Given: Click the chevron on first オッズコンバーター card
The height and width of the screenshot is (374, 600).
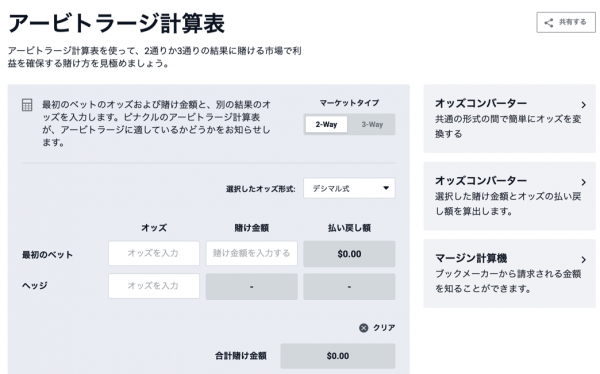Looking at the screenshot, I should click(584, 105).
